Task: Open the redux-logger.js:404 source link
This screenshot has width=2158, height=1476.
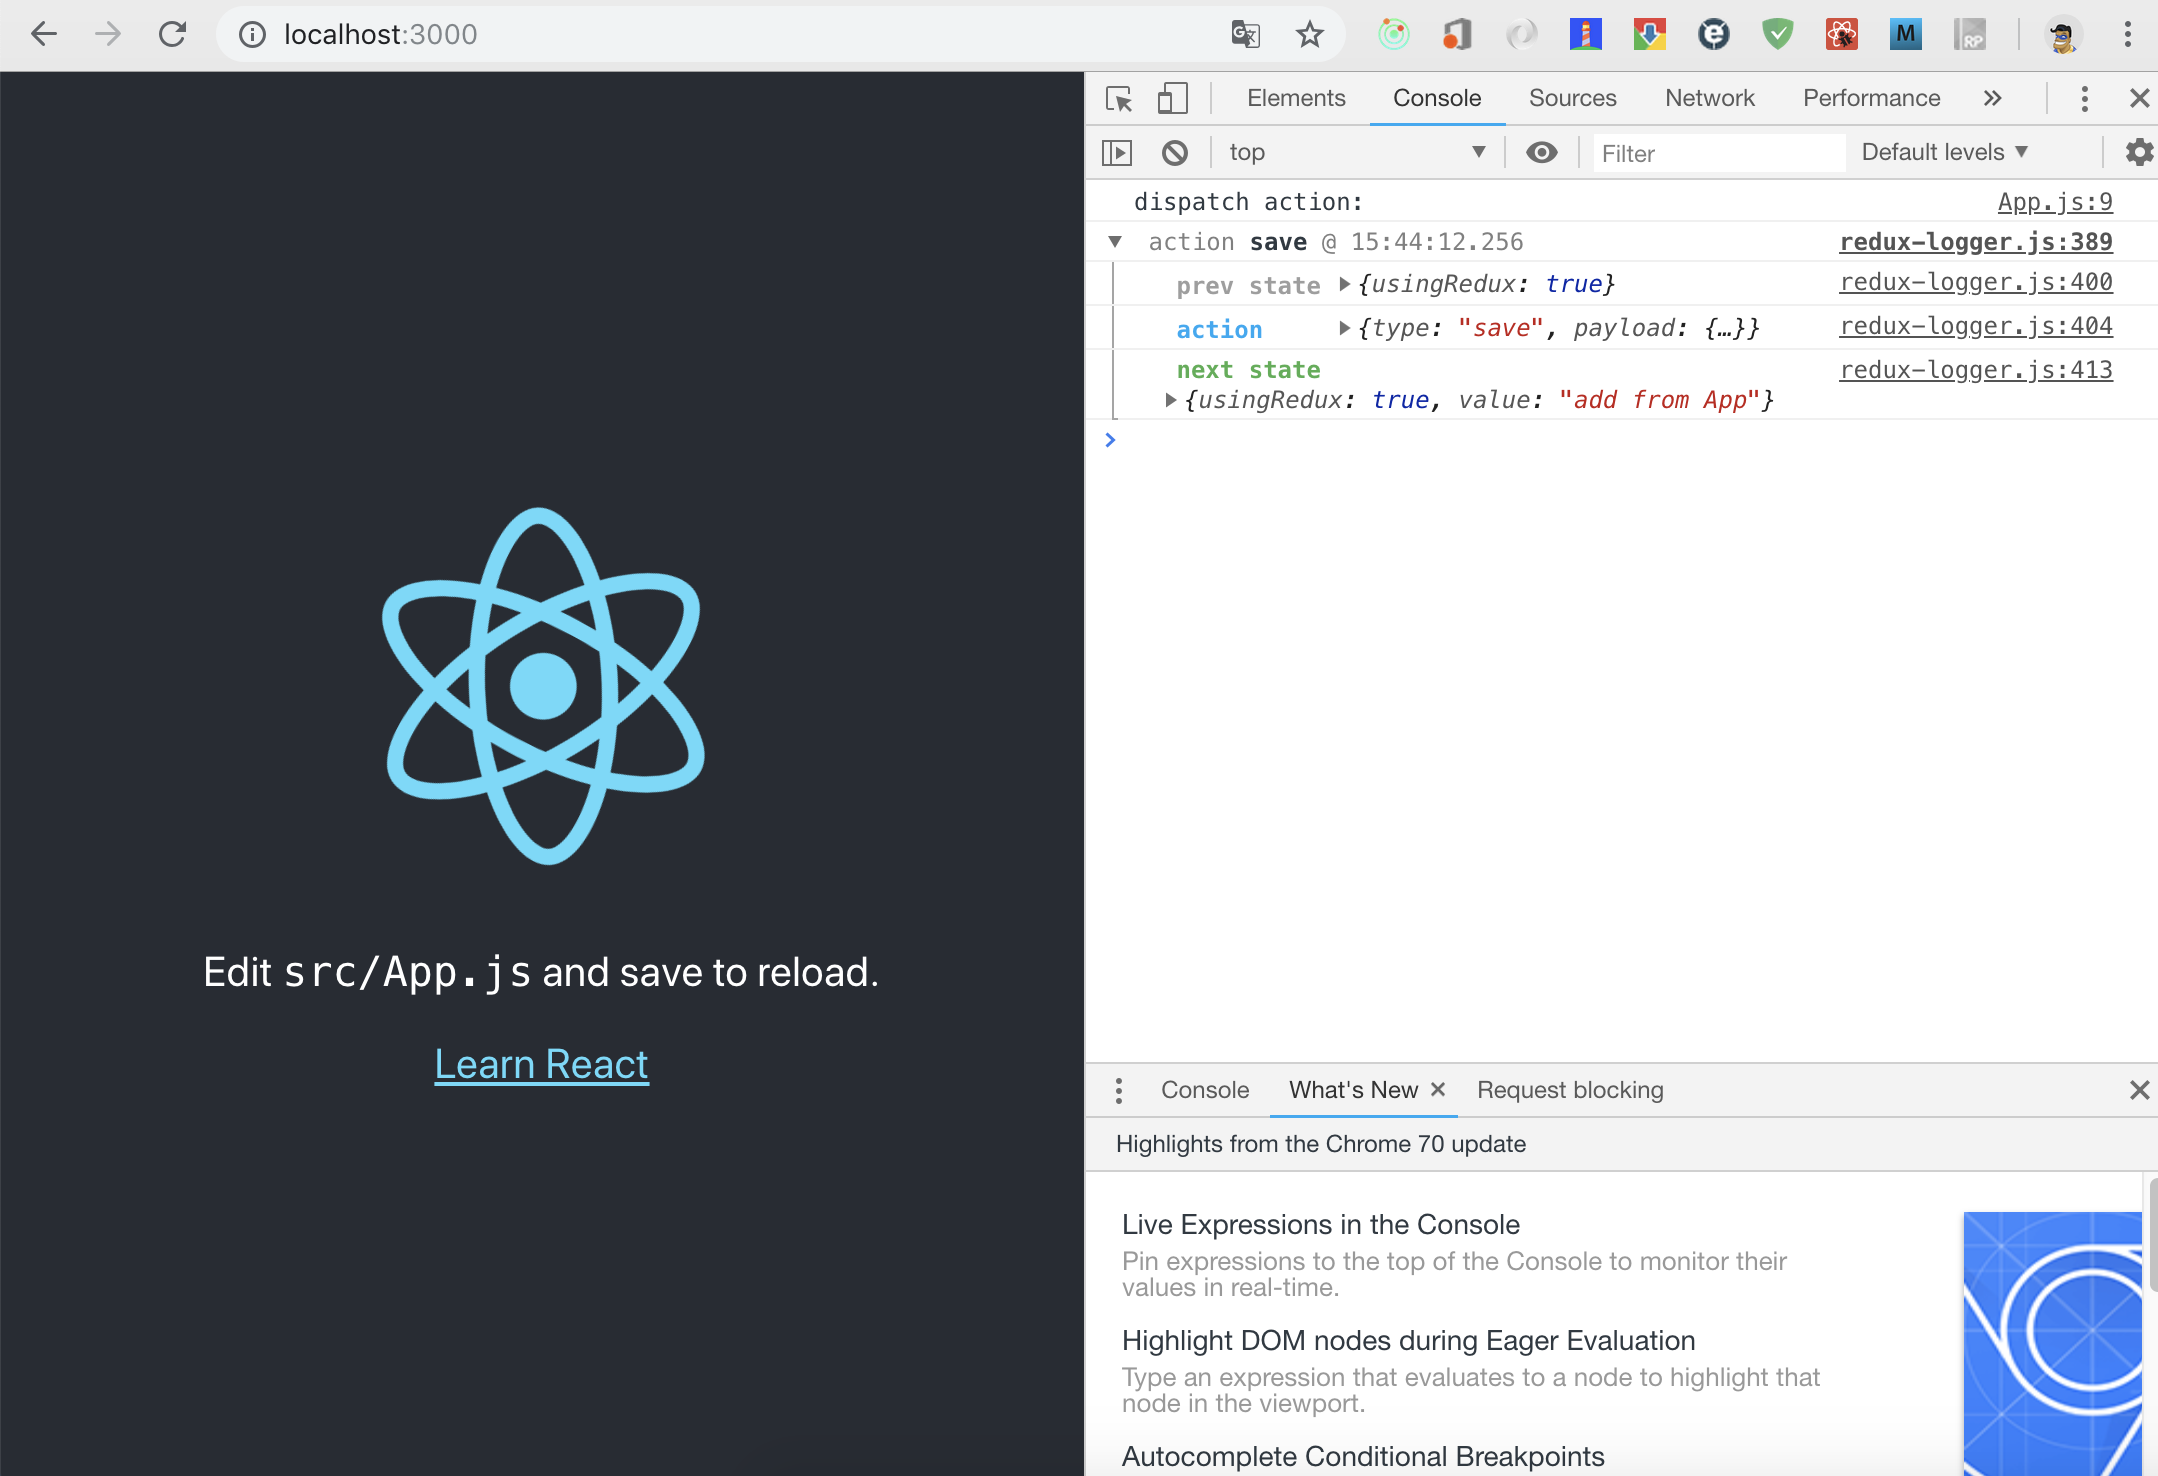Action: pos(1975,326)
